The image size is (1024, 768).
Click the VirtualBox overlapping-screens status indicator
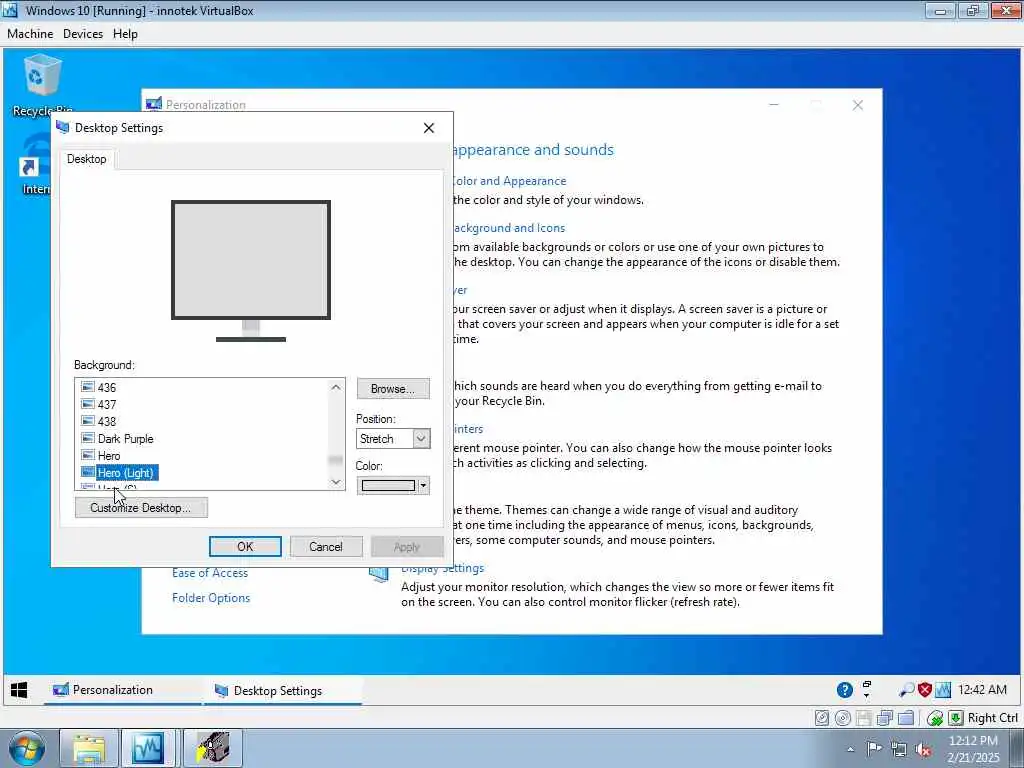coord(885,718)
